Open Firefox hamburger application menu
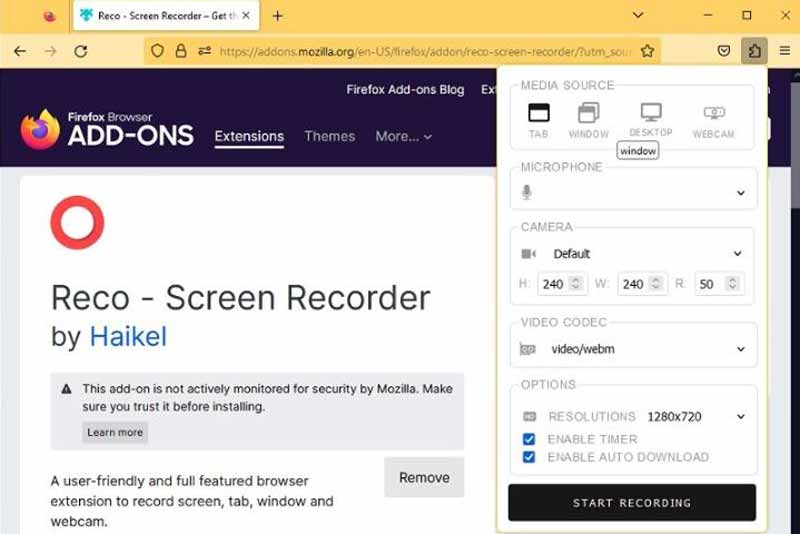The width and height of the screenshot is (800, 534). point(785,50)
